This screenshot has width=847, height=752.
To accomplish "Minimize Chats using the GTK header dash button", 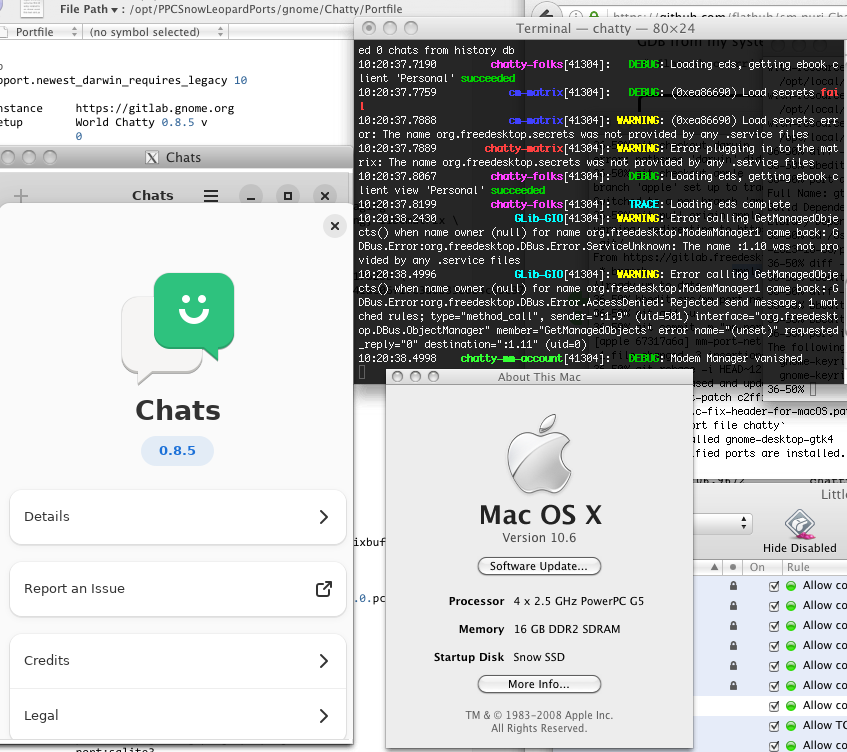I will 251,196.
